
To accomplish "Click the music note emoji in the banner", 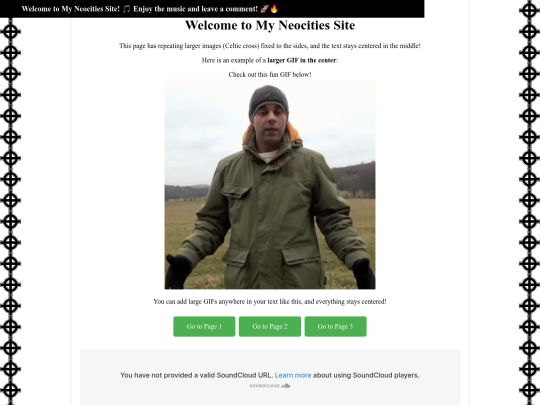I will pos(127,9).
